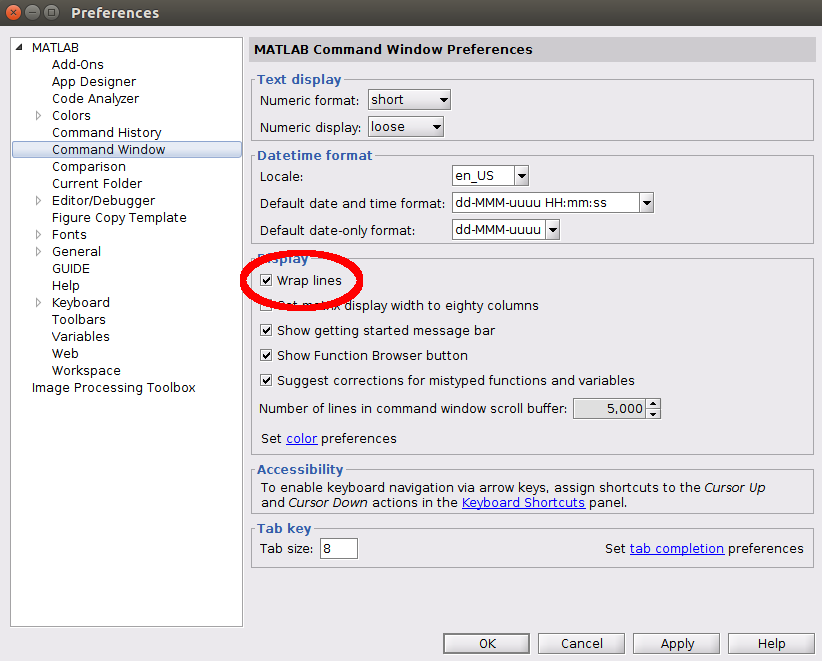Screen dimensions: 822x661
Task: Select General tree item label
Action: (x=76, y=252)
